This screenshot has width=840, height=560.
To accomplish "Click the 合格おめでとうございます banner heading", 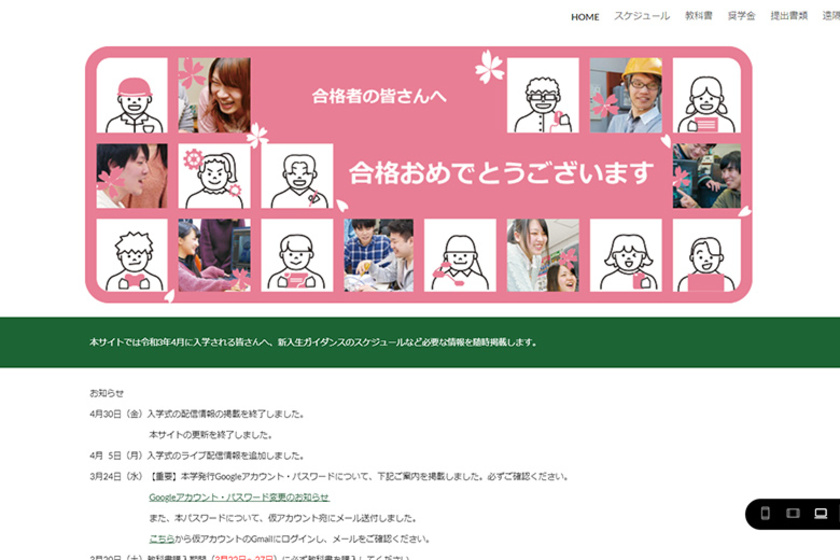I will [x=500, y=173].
